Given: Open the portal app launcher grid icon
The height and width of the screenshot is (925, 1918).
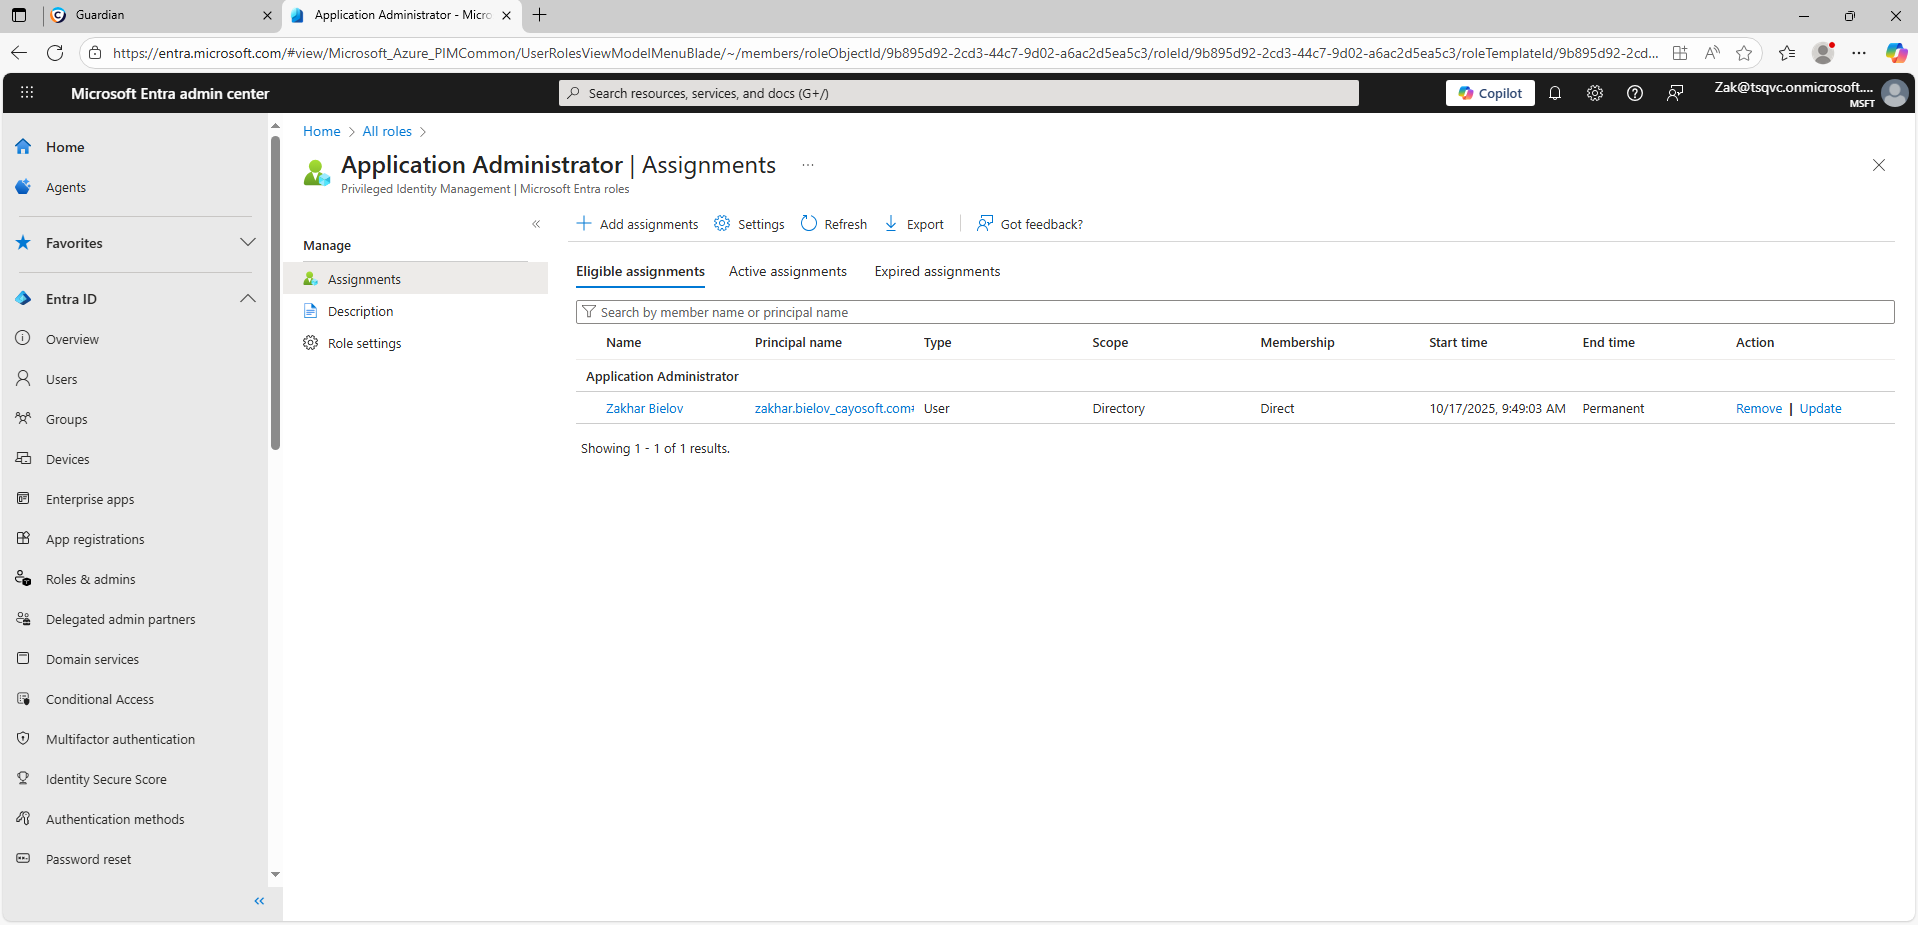Looking at the screenshot, I should click(27, 93).
